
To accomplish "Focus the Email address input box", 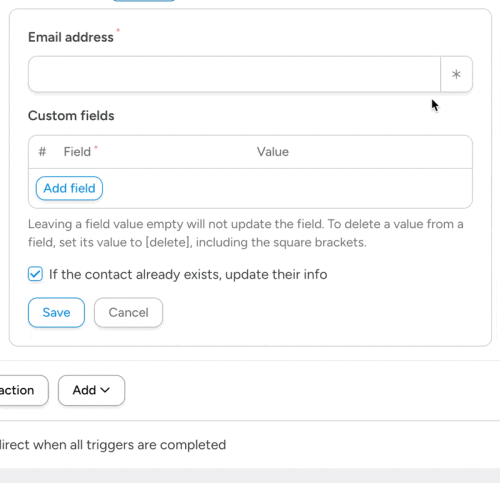I will click(x=234, y=74).
